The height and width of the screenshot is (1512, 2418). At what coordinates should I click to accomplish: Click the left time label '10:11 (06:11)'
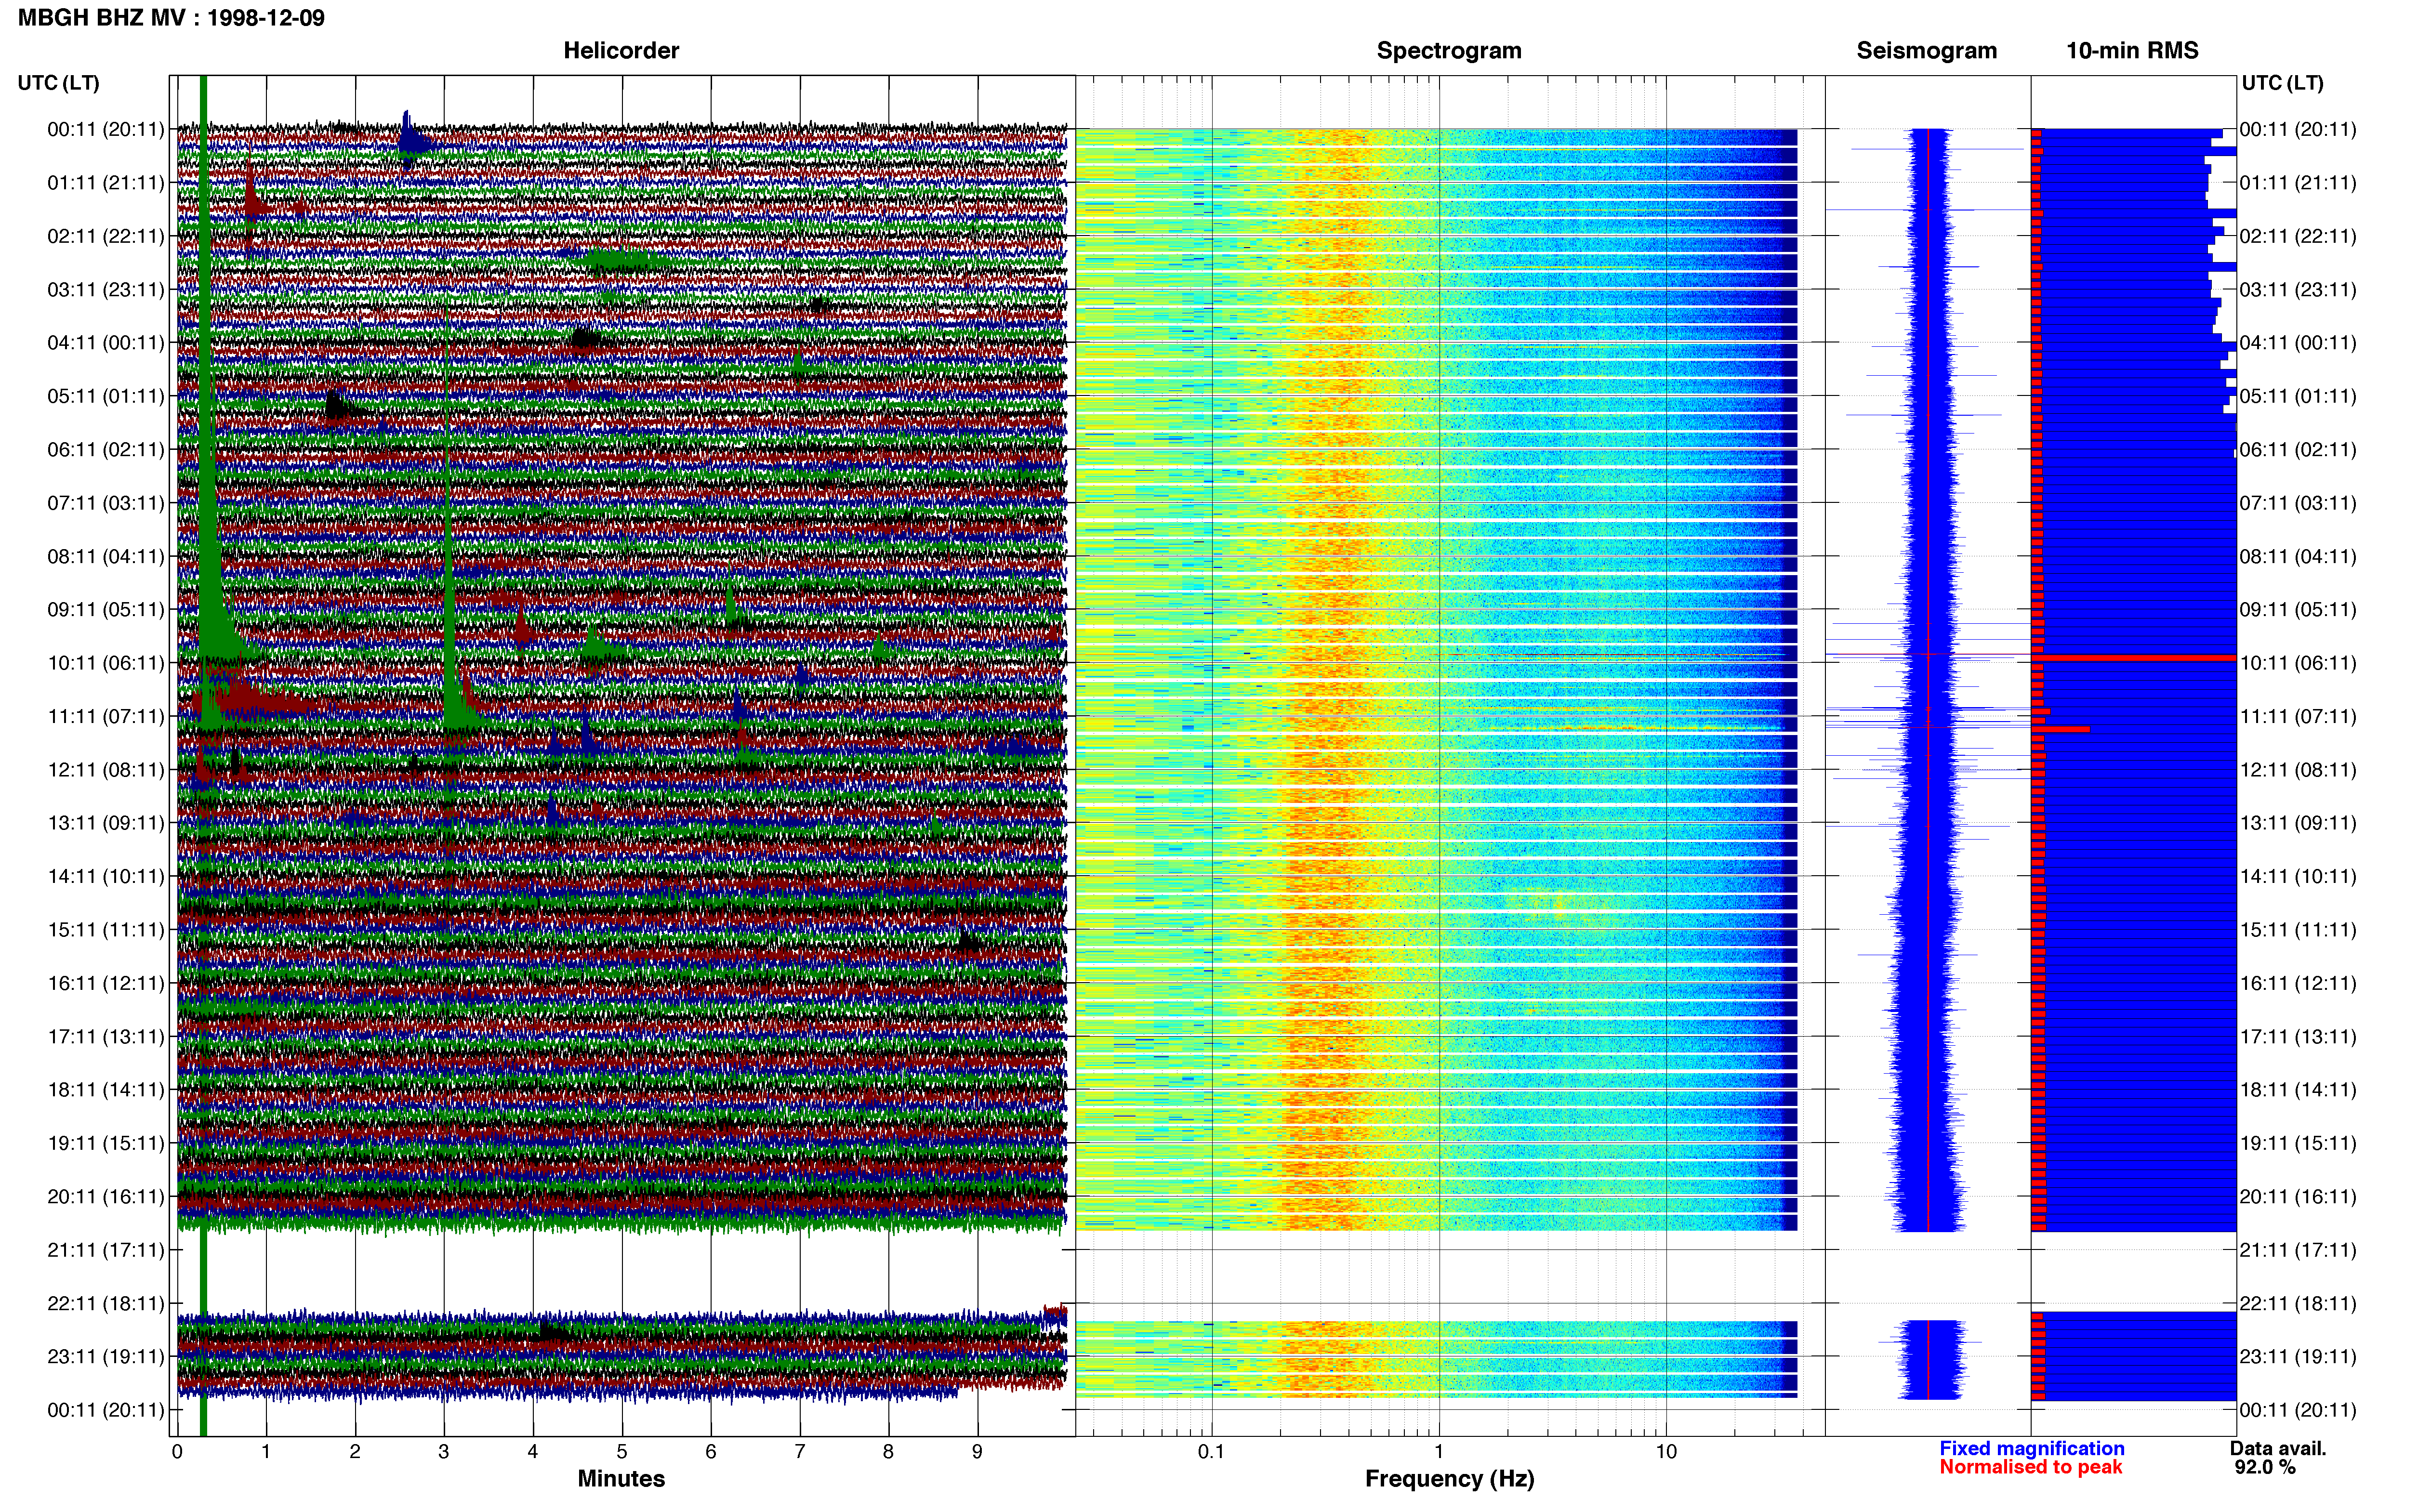(x=106, y=663)
